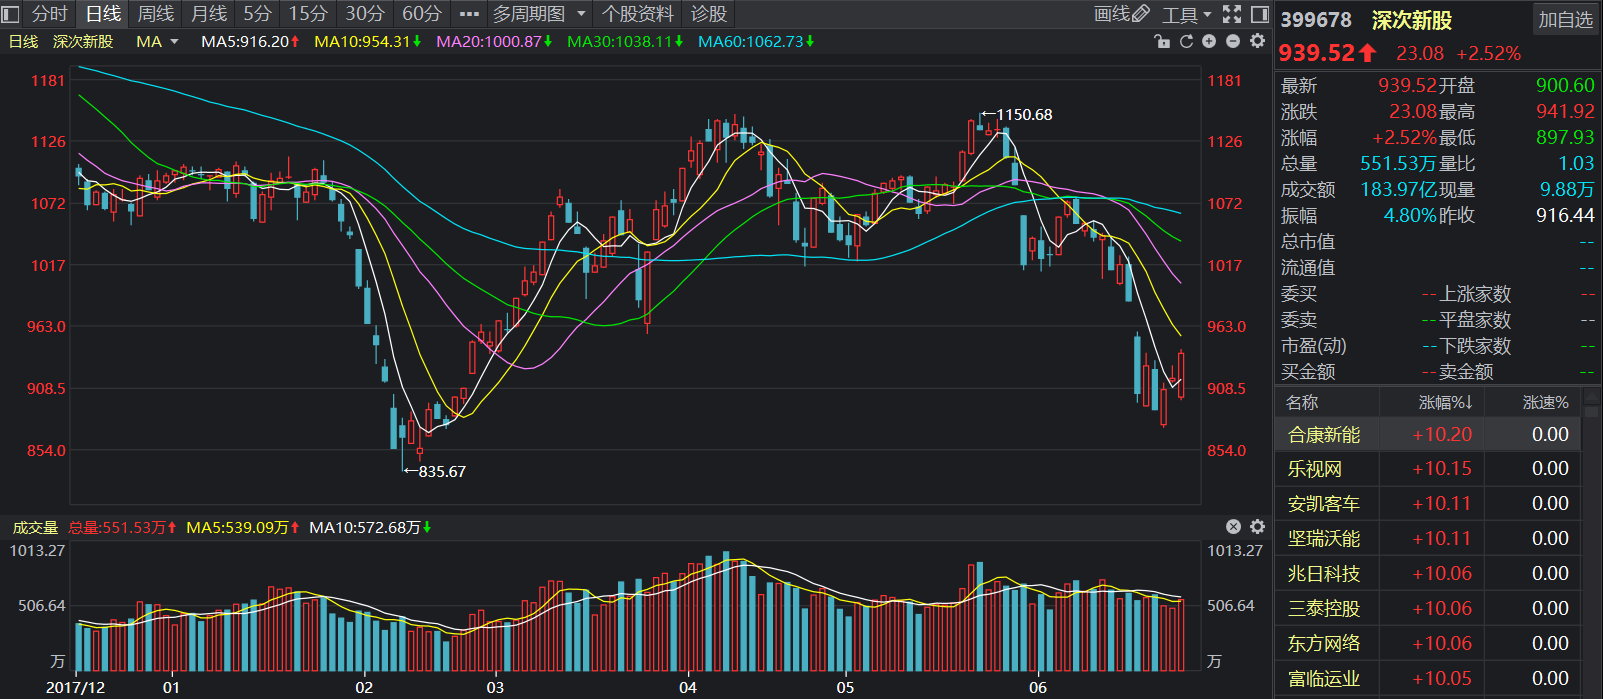Close the 成交量 volume indicator panel

[x=1233, y=527]
